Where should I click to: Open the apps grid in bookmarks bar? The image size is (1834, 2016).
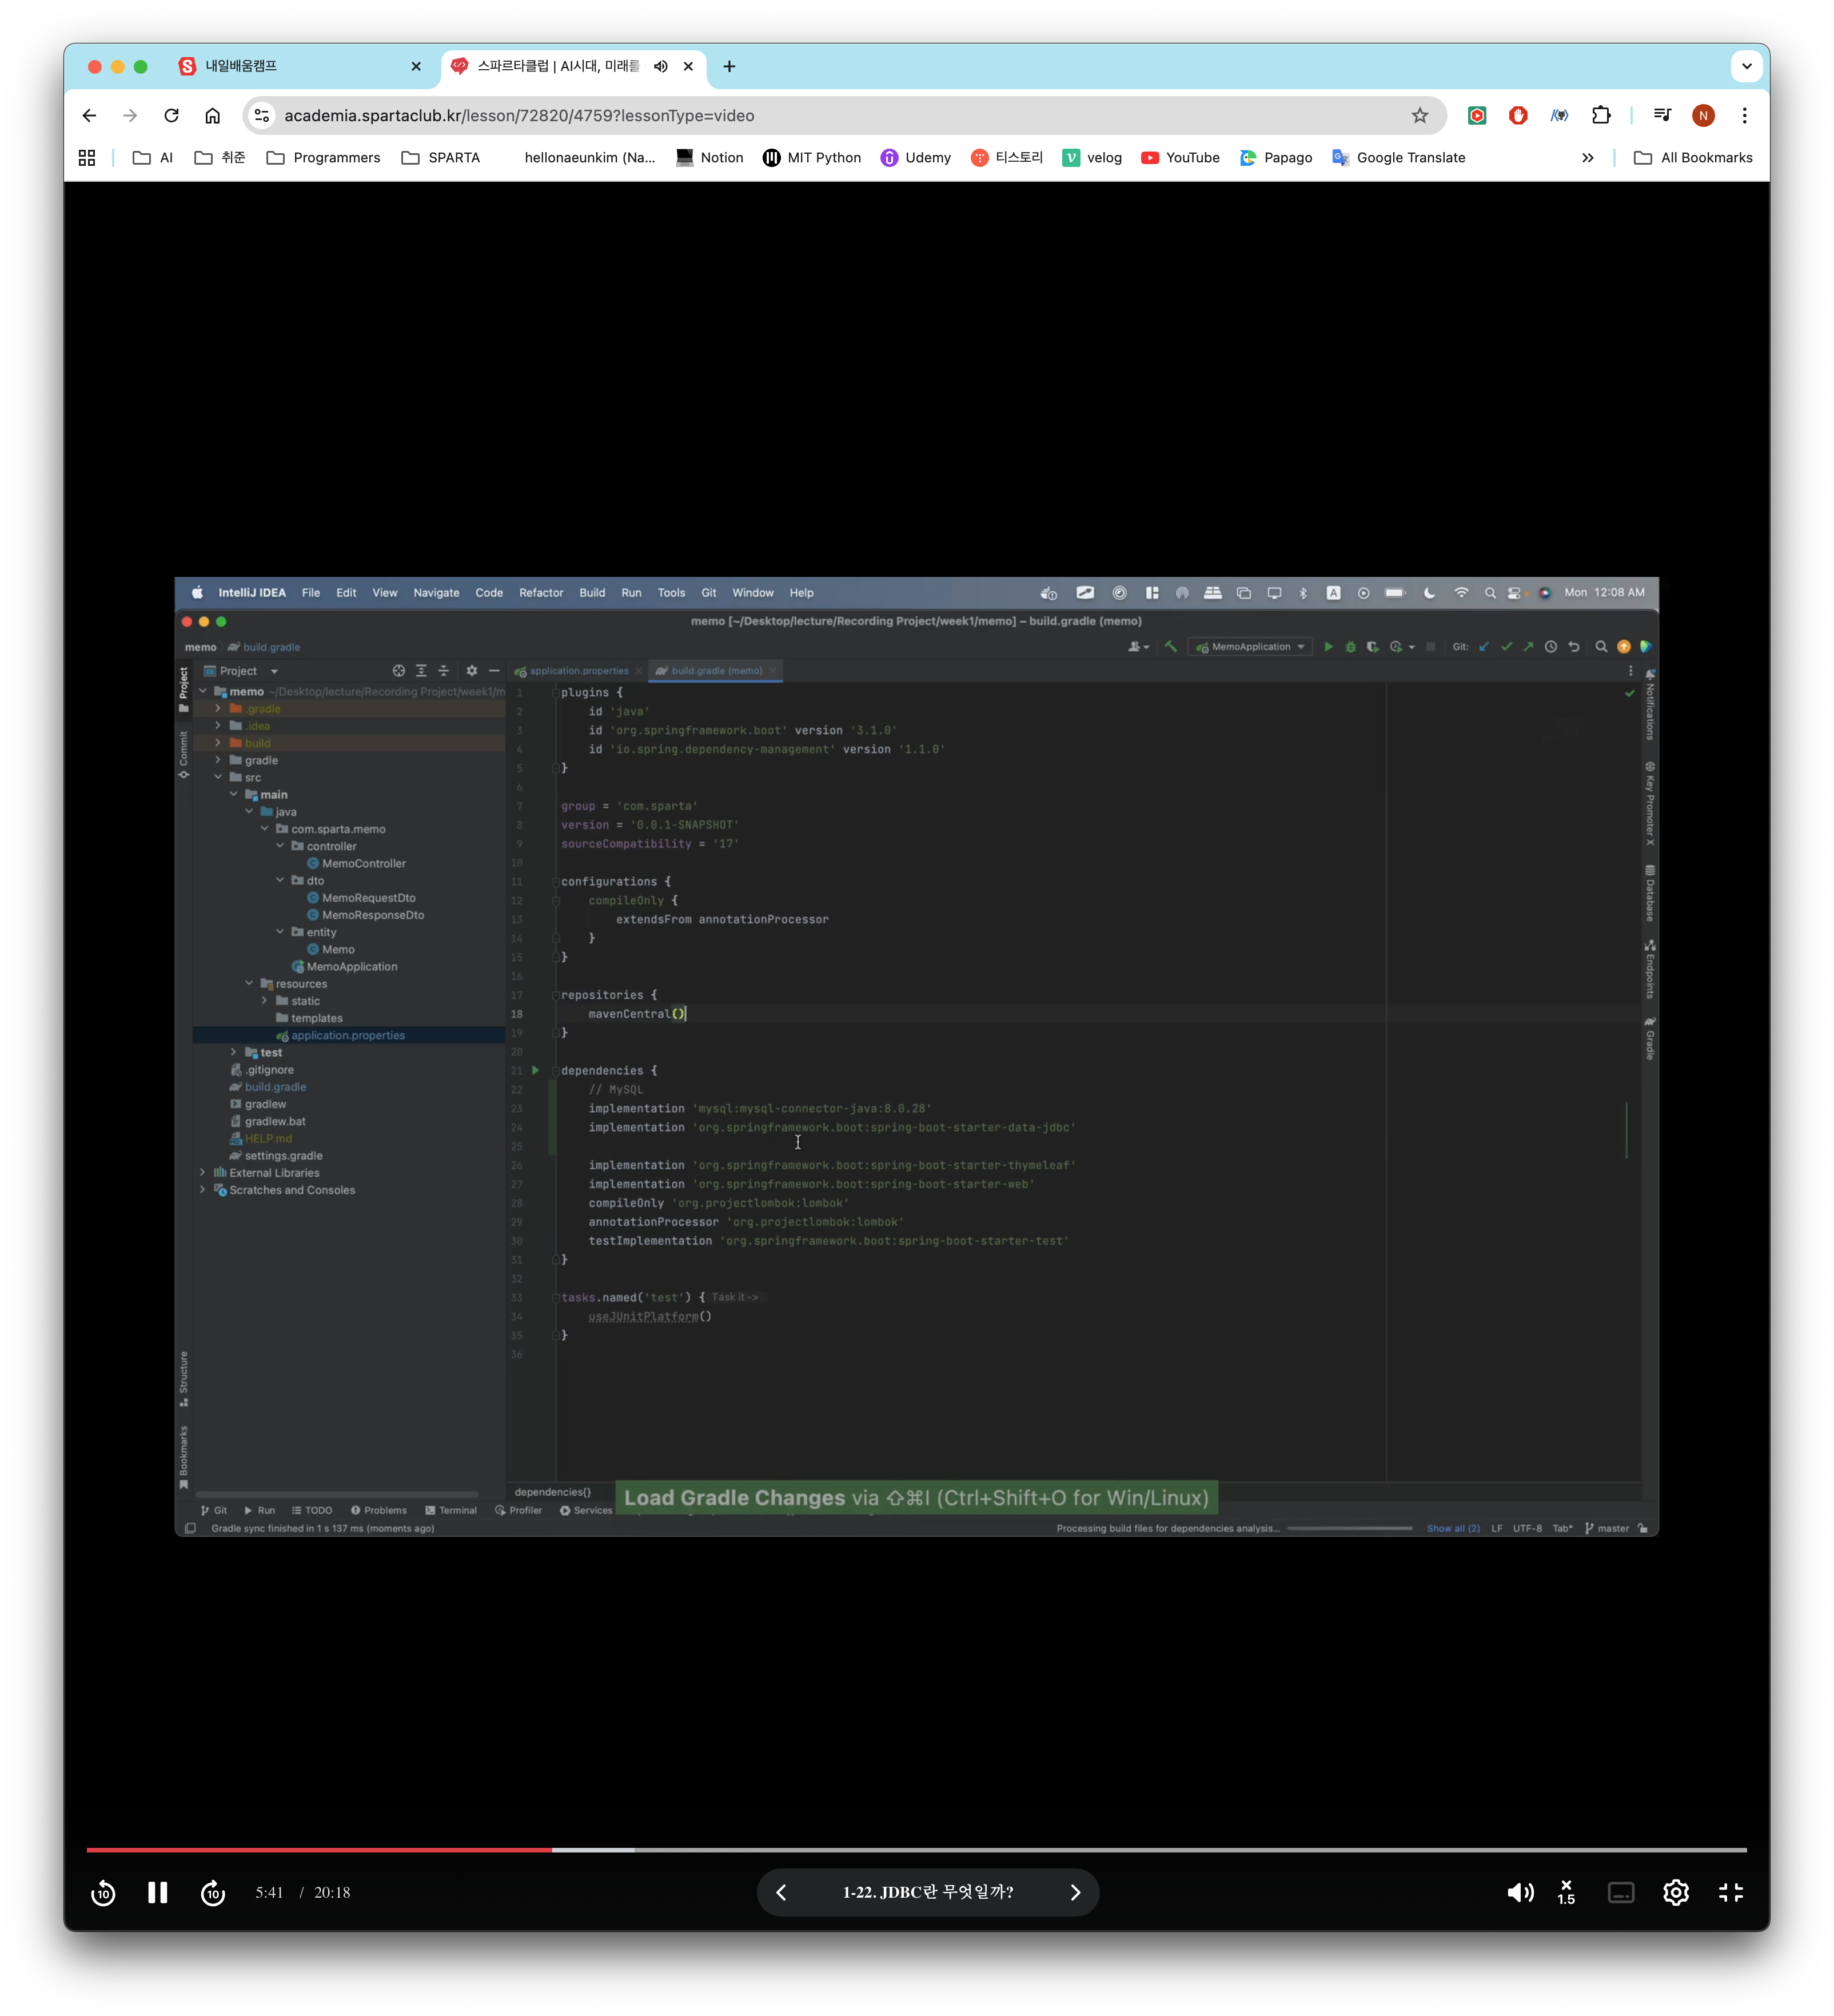tap(87, 157)
